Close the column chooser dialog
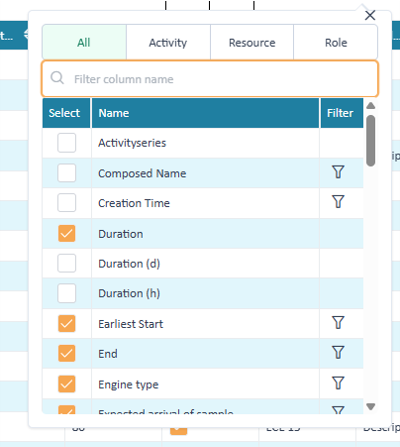Screen dimensions: 400x447 point(370,15)
